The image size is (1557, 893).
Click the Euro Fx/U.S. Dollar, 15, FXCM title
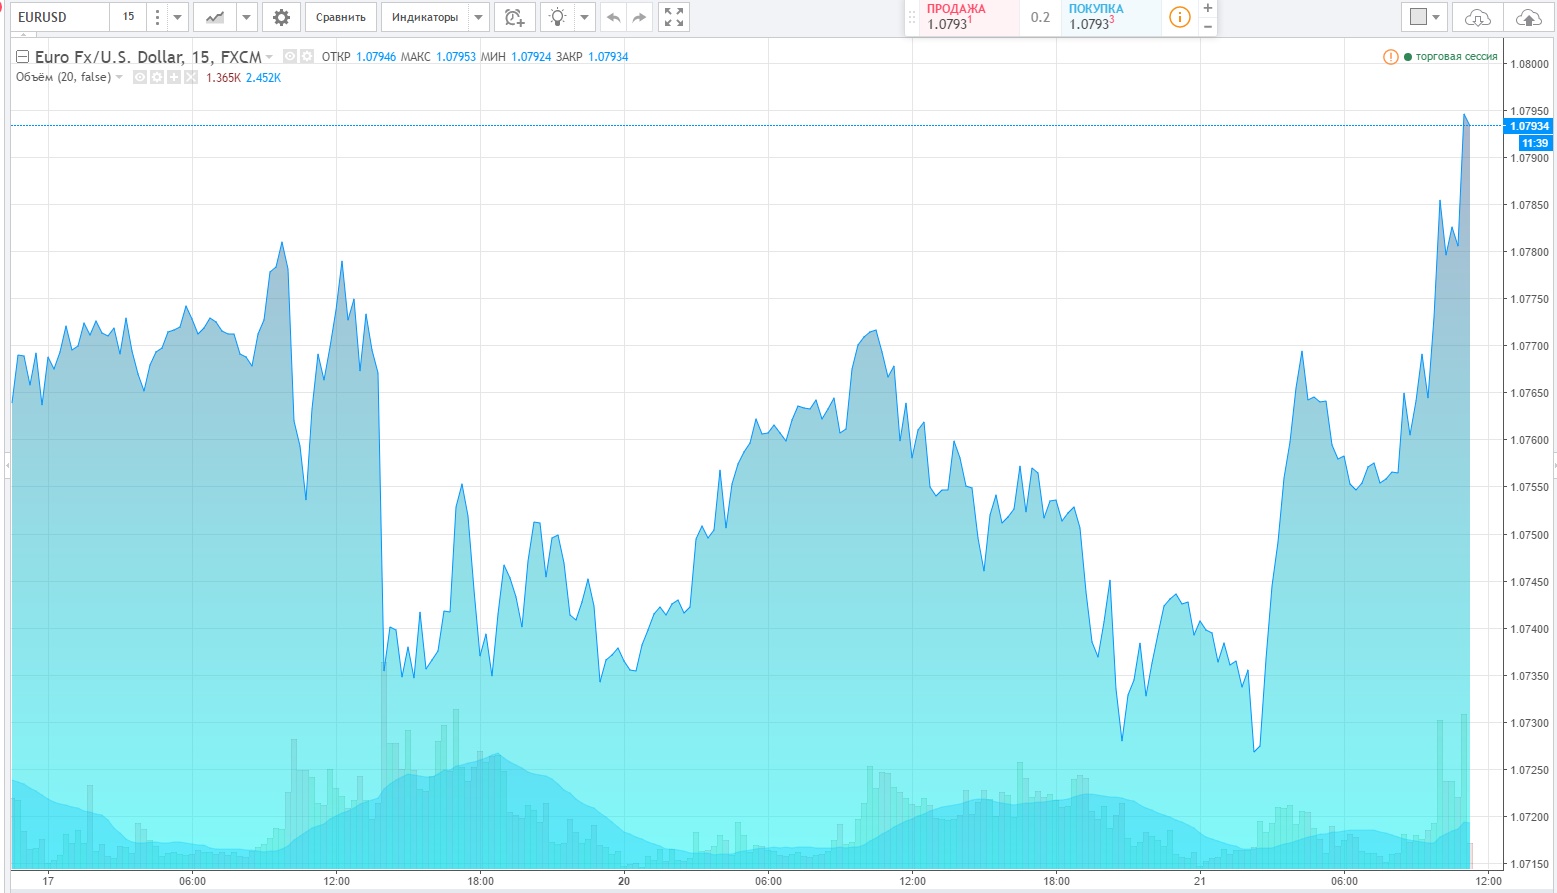pos(148,57)
